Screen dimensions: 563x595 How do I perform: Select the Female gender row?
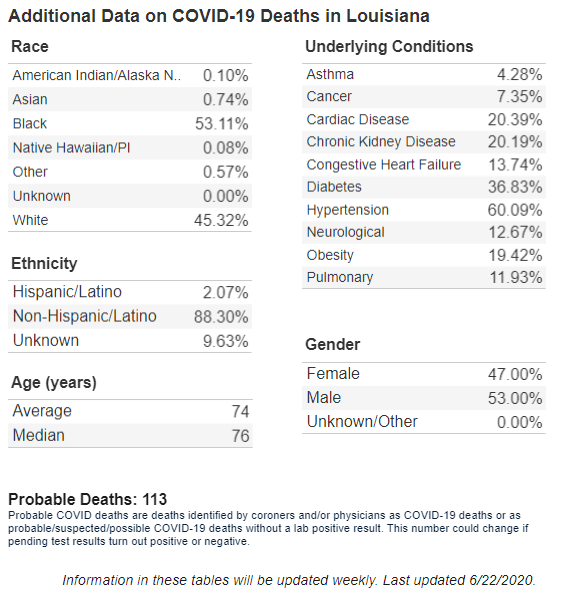click(424, 375)
